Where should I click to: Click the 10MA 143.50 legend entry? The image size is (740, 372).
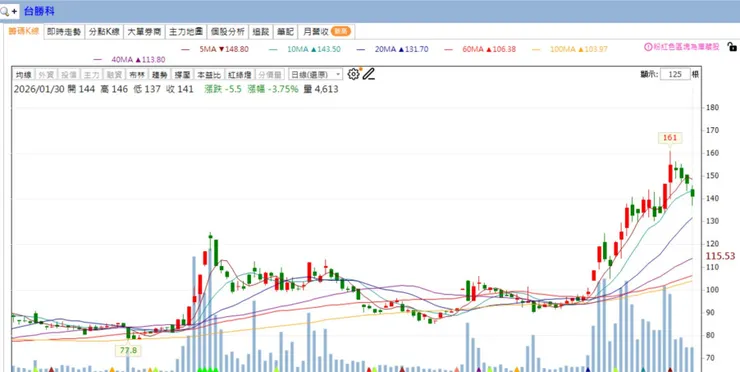(305, 49)
